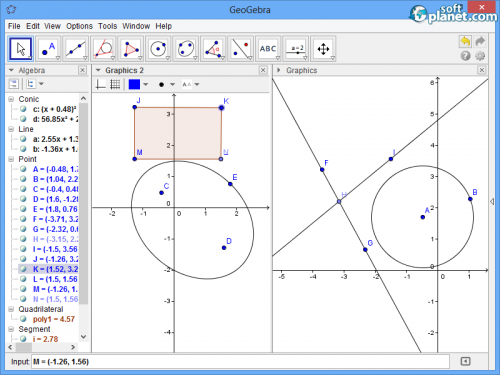
Task: Click the Algebra vertical scrollbar down arrow
Action: [84, 337]
